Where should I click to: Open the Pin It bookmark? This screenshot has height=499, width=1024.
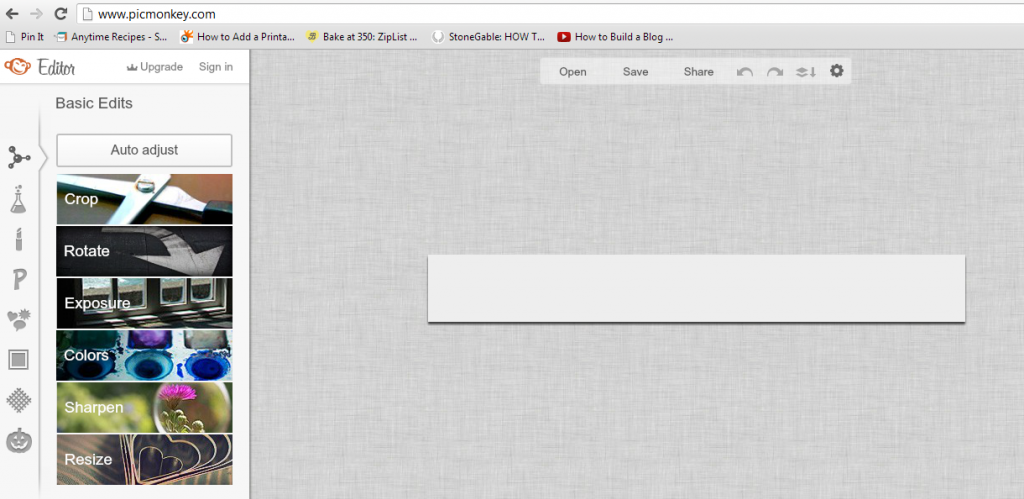25,37
